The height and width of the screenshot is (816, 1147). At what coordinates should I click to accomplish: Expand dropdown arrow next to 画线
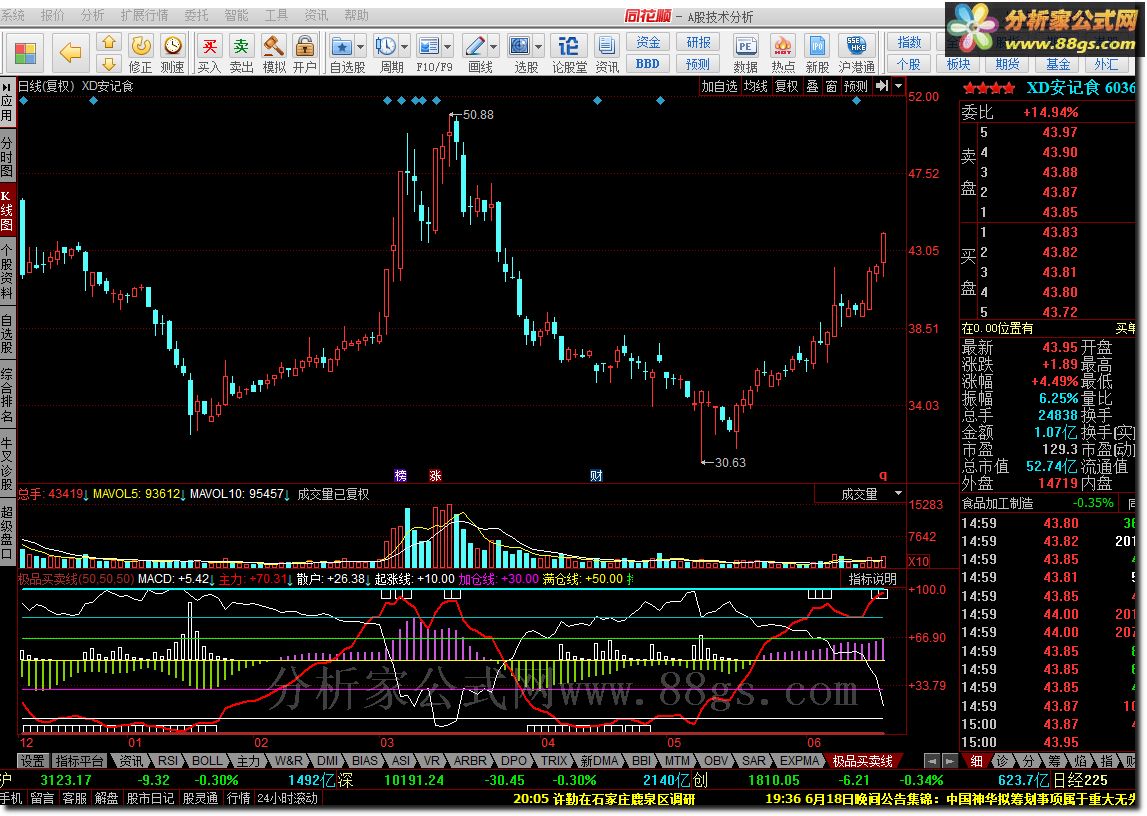click(x=494, y=47)
